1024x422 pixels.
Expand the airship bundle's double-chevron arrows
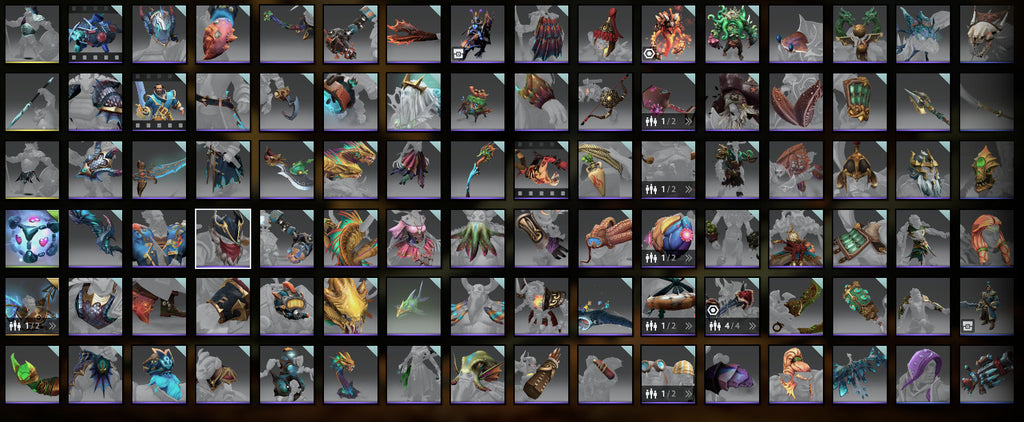[x=688, y=325]
